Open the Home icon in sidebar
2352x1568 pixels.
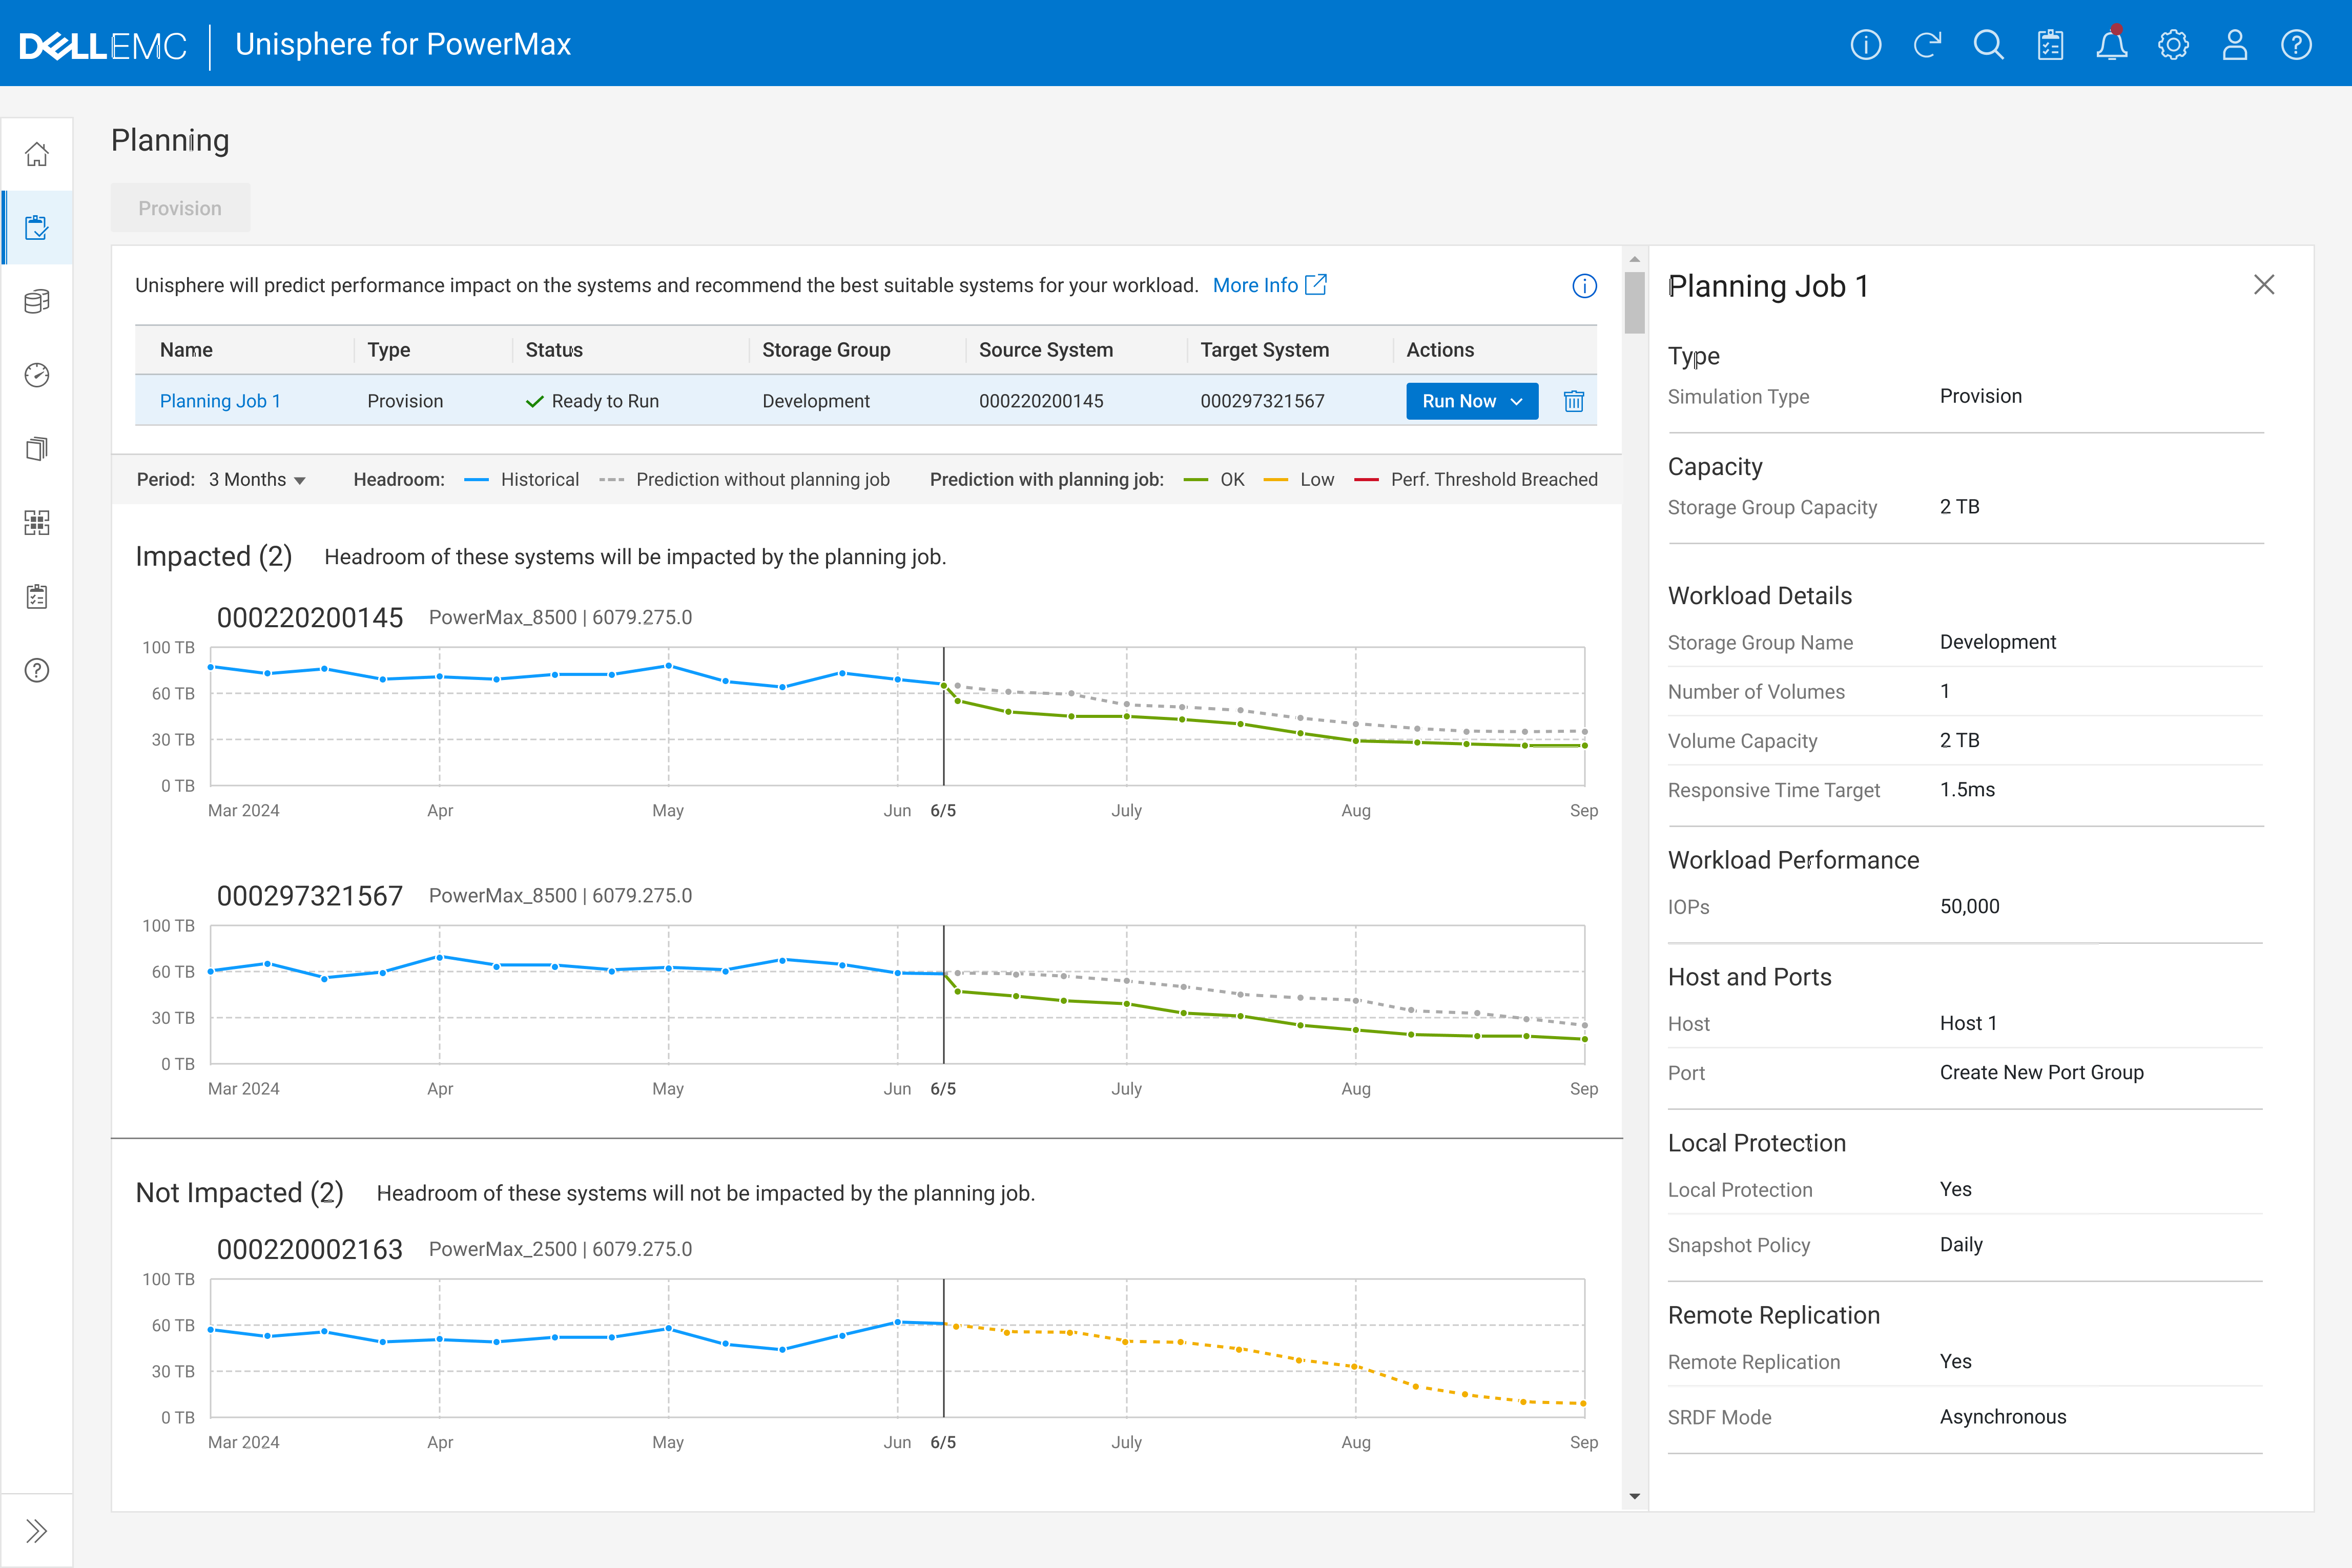[37, 154]
